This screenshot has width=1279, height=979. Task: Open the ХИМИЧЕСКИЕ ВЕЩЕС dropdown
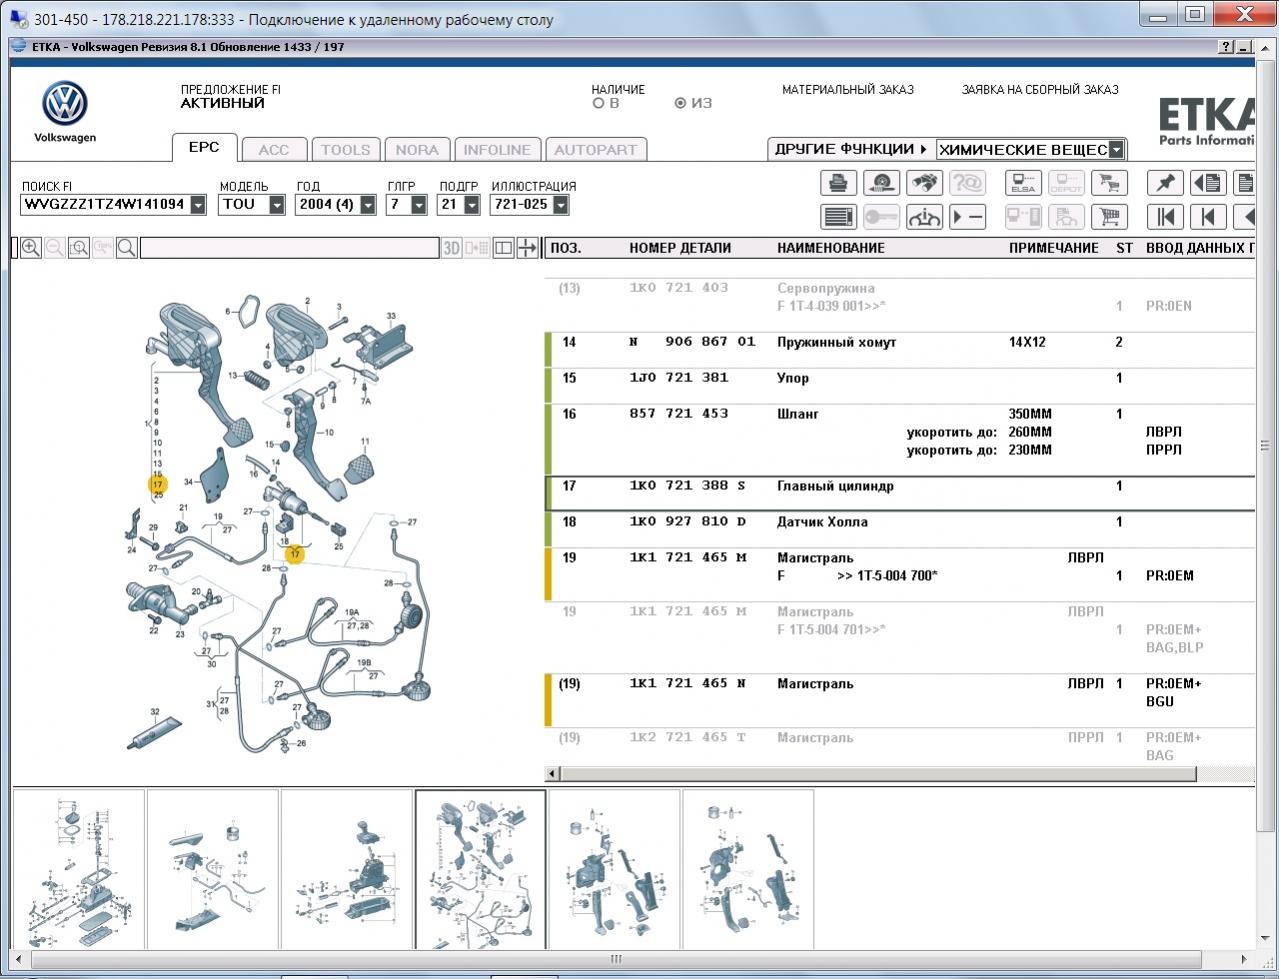[1117, 150]
